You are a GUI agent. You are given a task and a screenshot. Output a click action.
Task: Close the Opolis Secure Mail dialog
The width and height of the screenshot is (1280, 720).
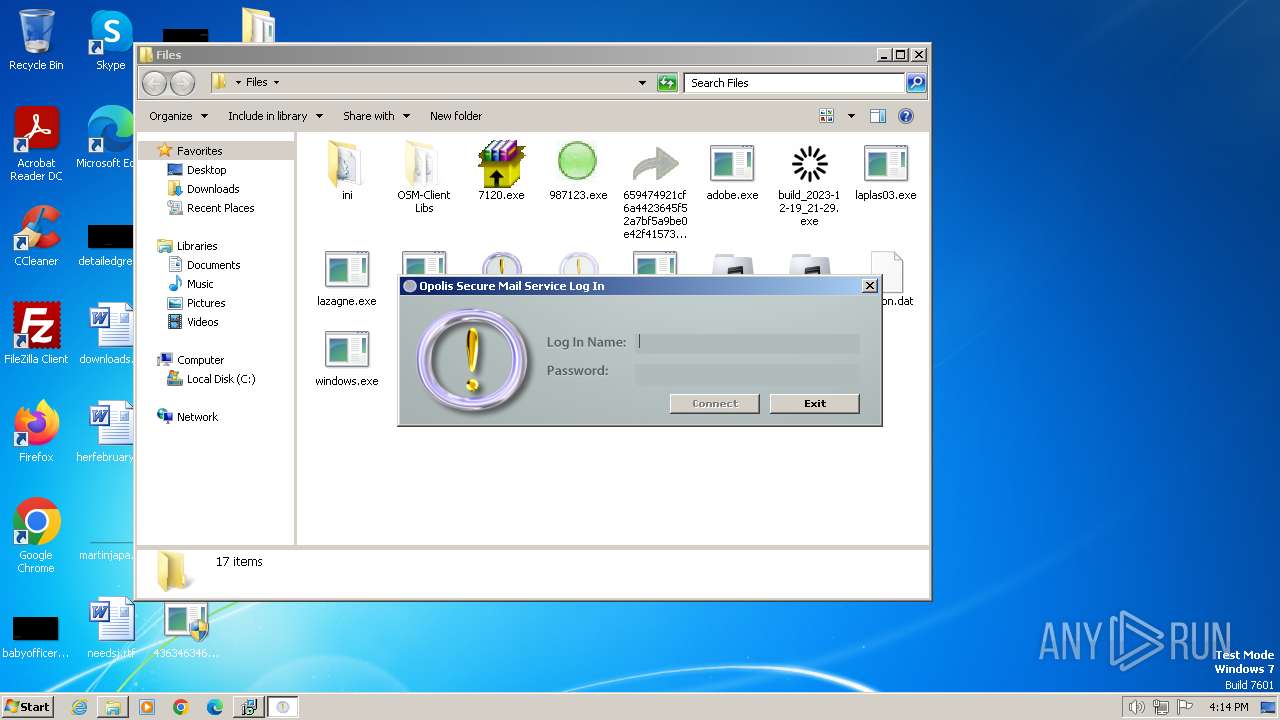tap(869, 286)
